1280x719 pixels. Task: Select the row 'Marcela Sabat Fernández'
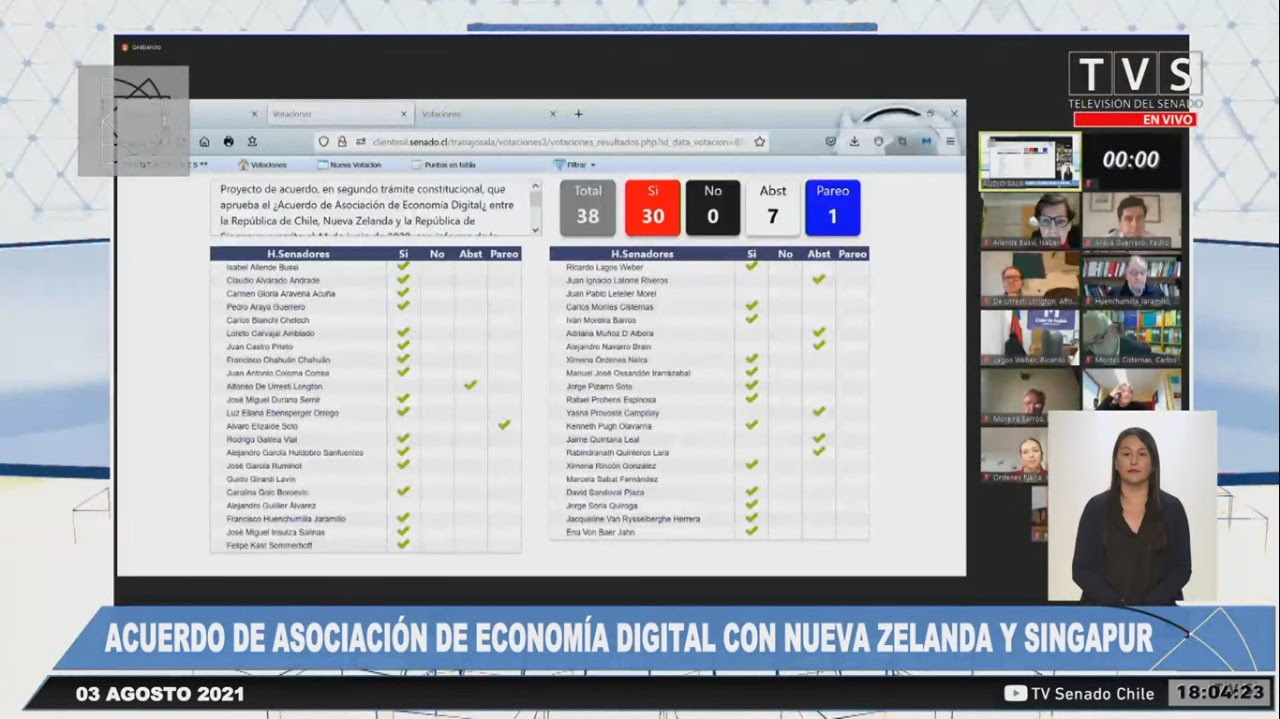pyautogui.click(x=709, y=479)
